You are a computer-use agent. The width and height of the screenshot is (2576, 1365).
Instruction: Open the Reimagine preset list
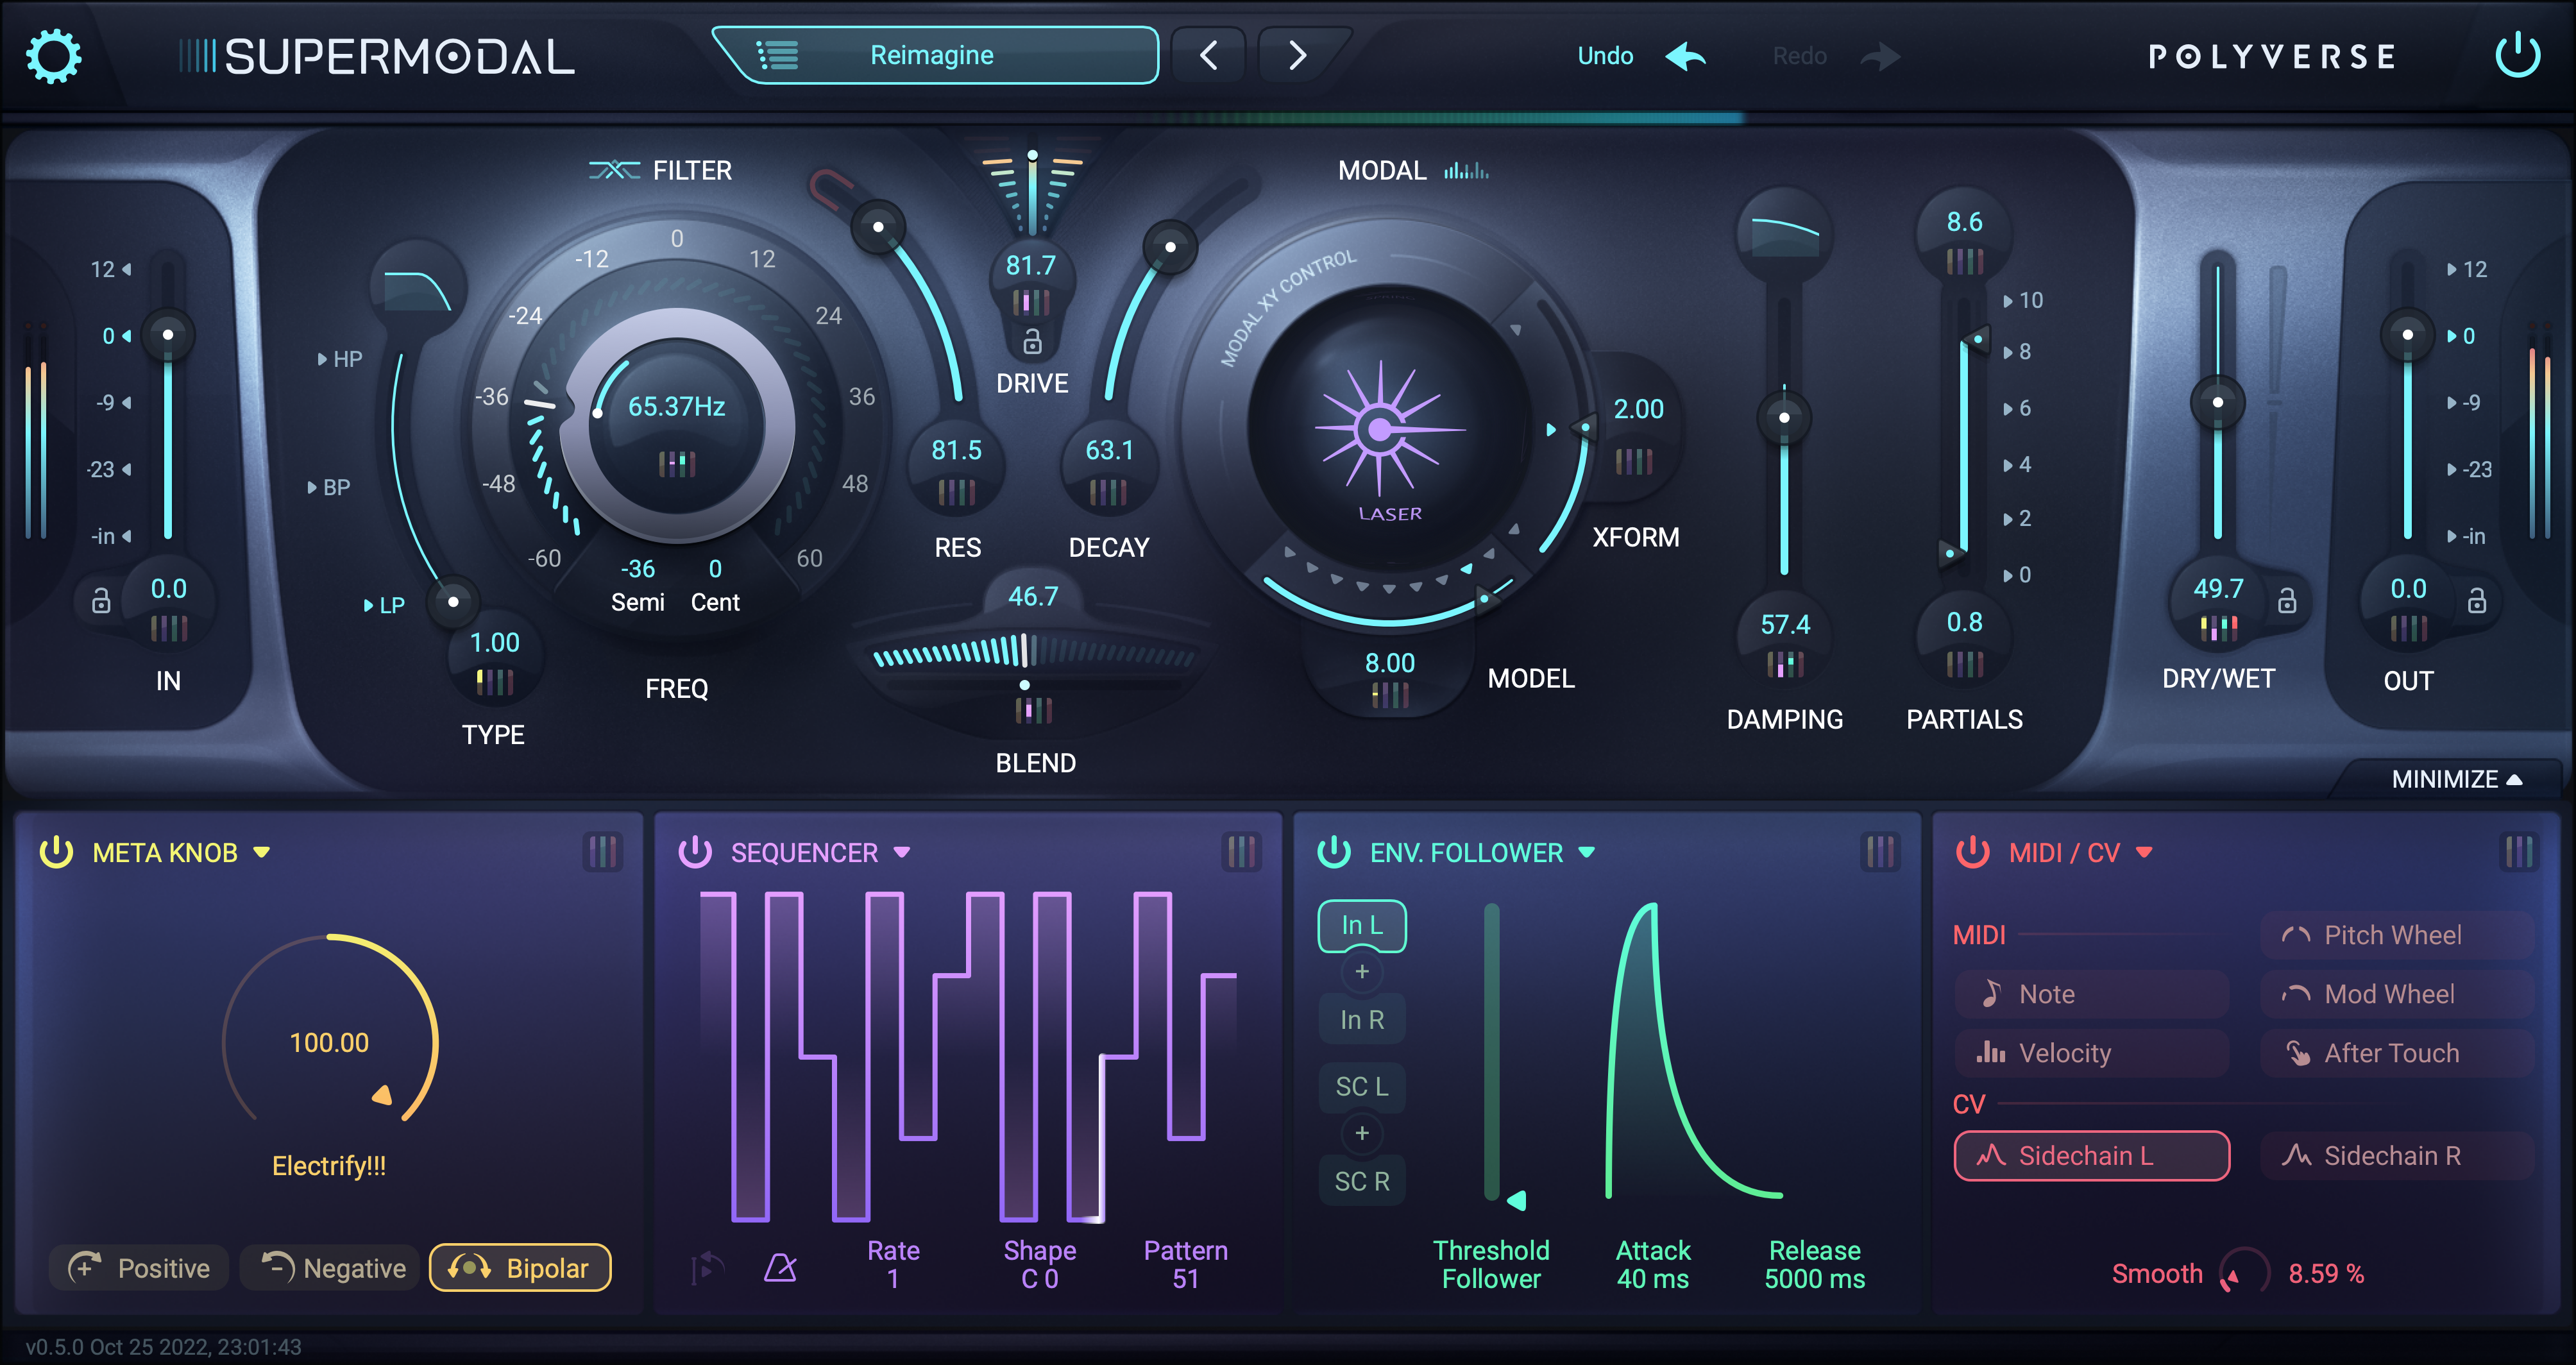click(935, 55)
